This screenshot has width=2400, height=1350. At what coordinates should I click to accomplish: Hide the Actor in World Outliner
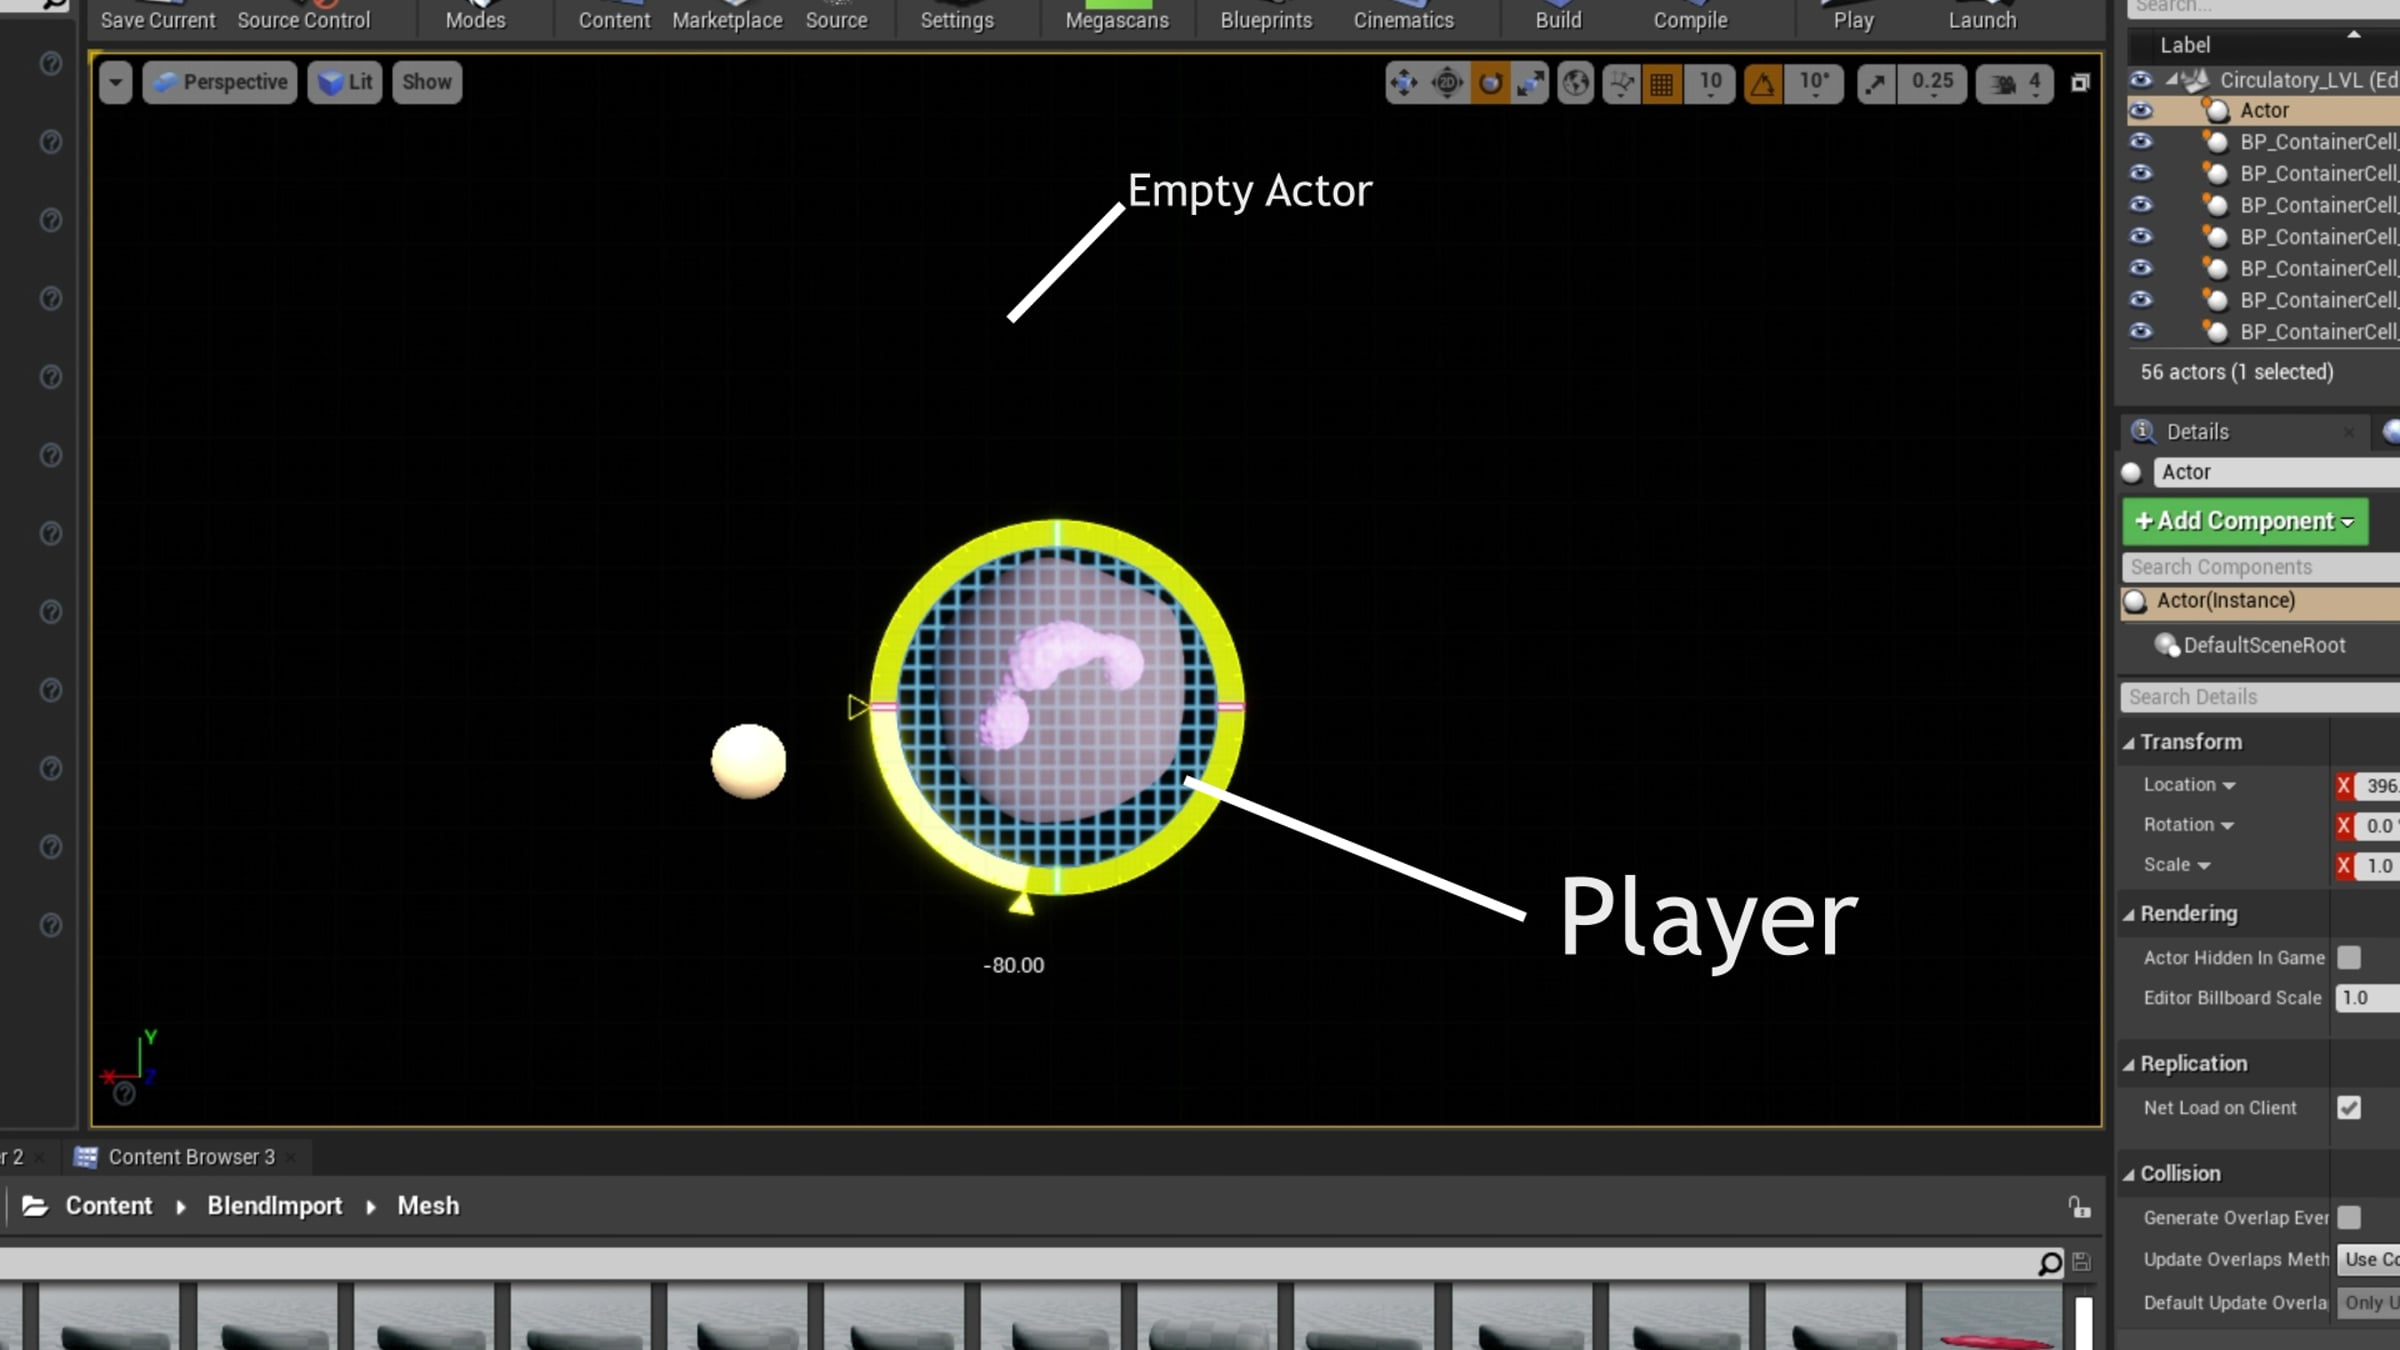pyautogui.click(x=2140, y=110)
